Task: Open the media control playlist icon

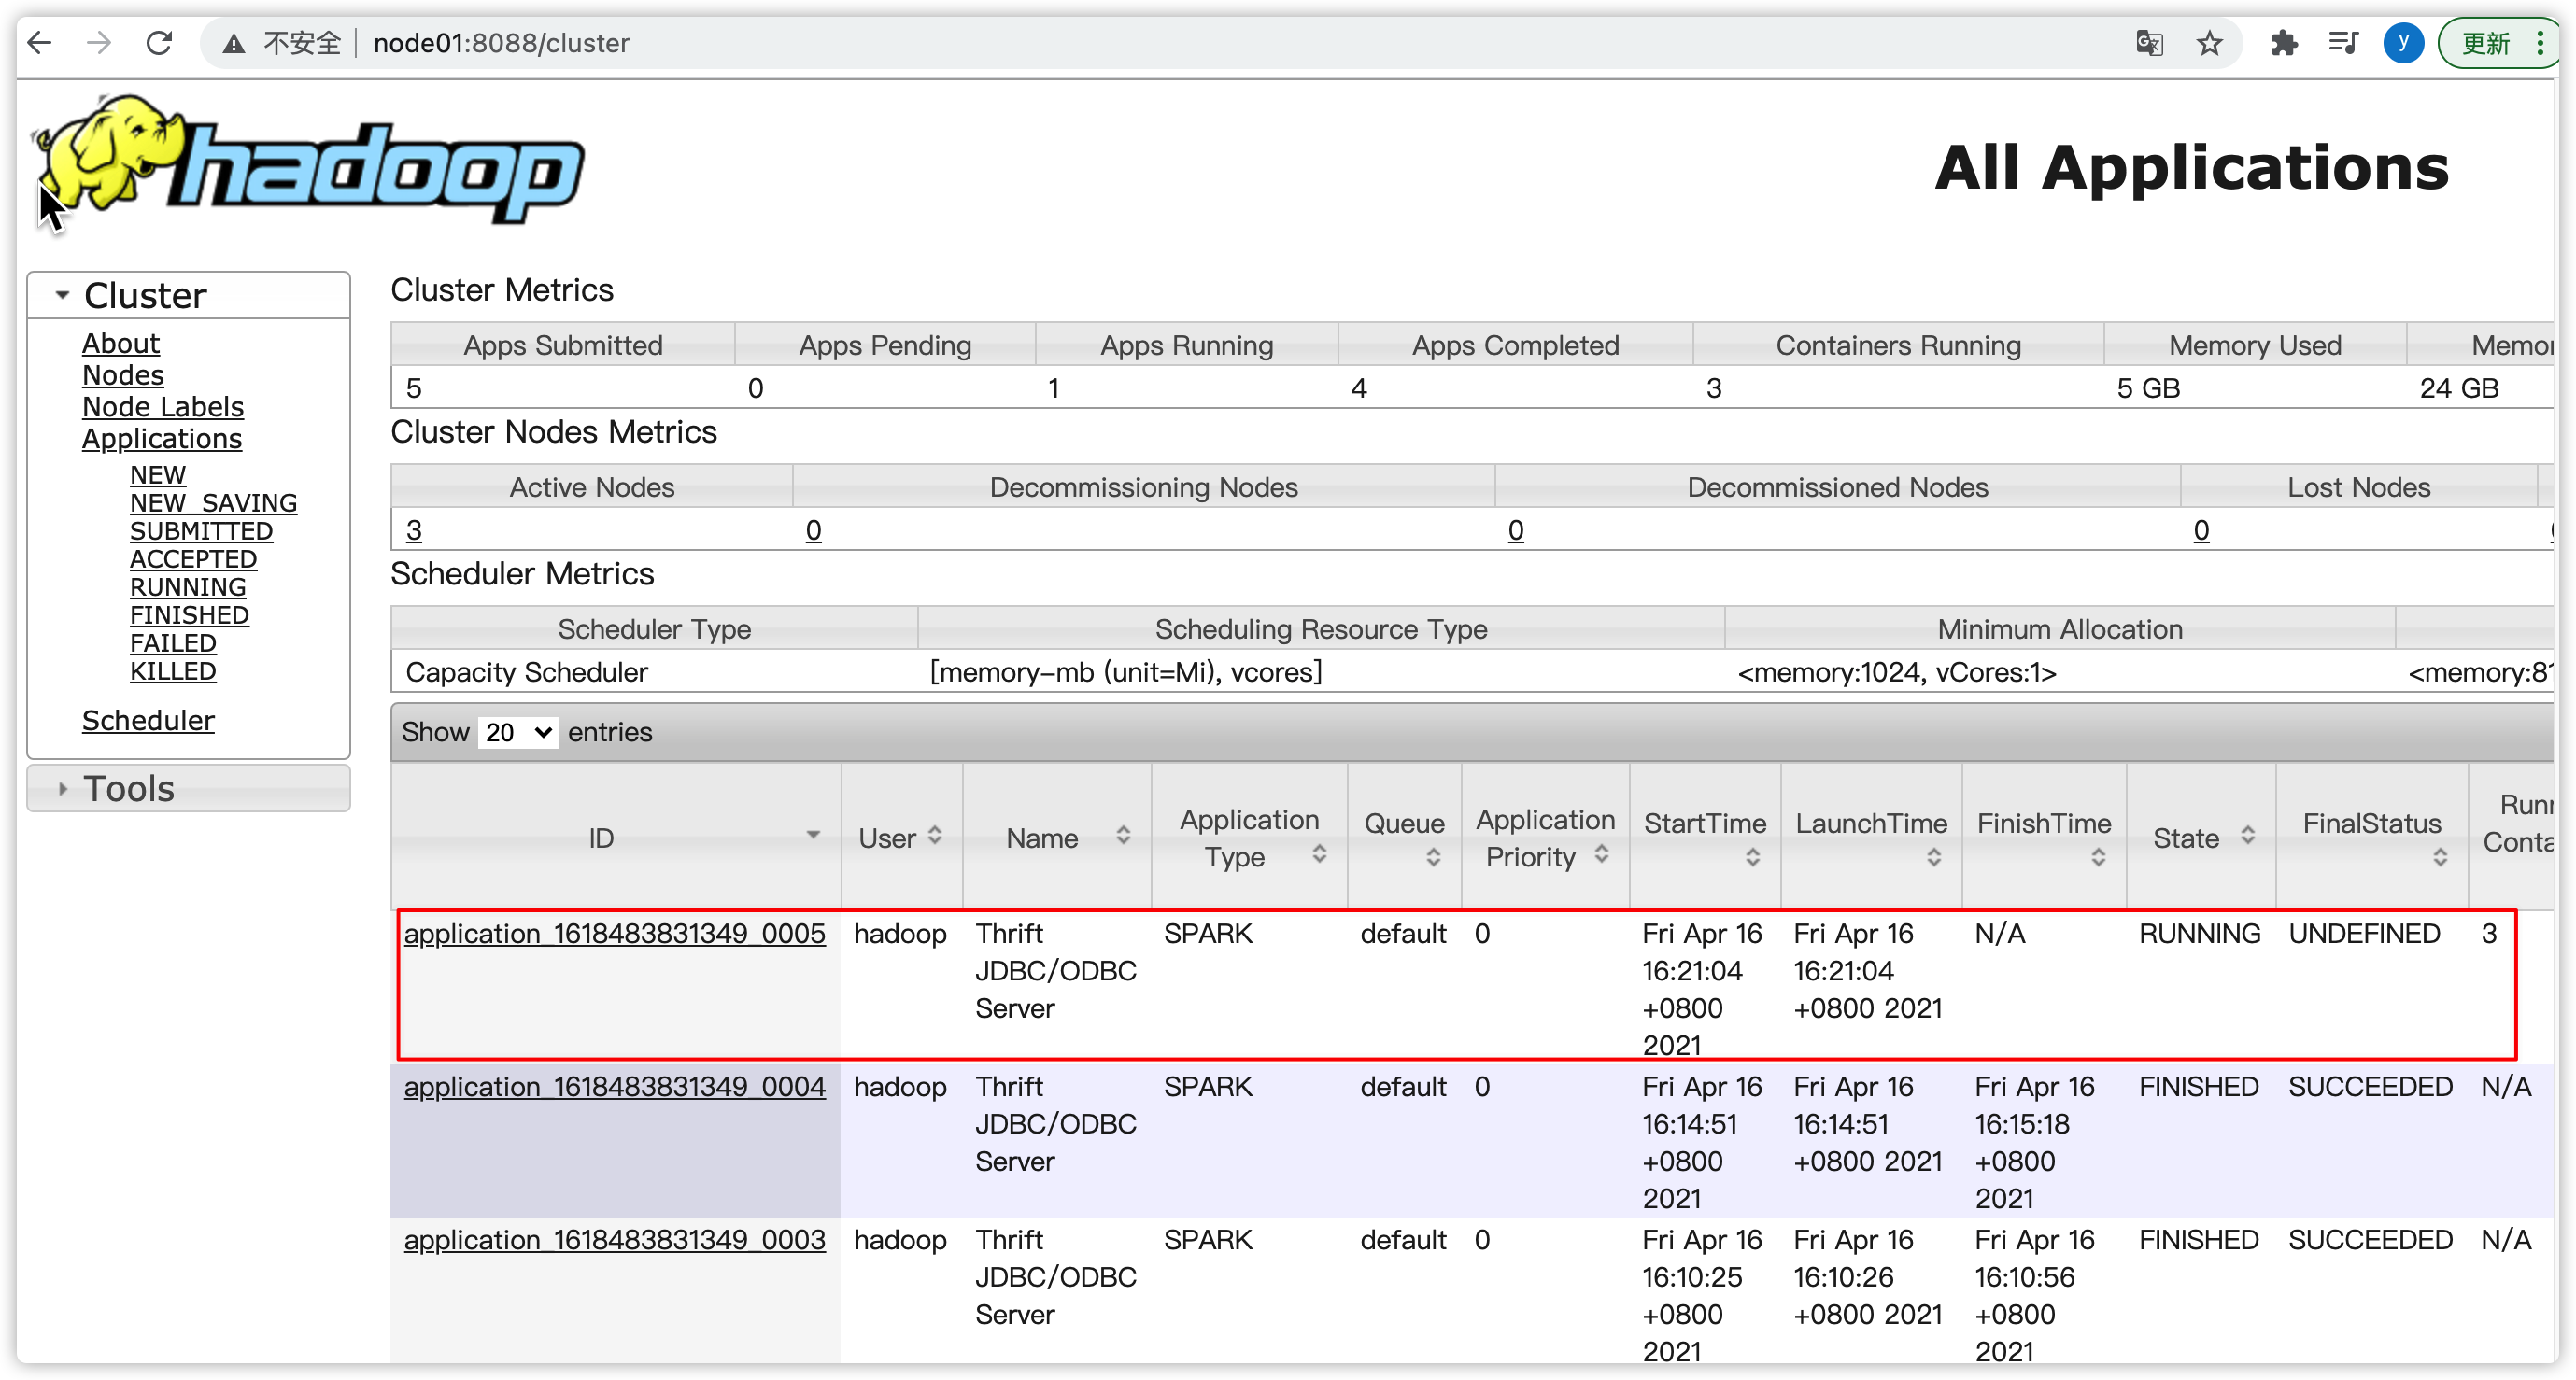Action: coord(2343,43)
